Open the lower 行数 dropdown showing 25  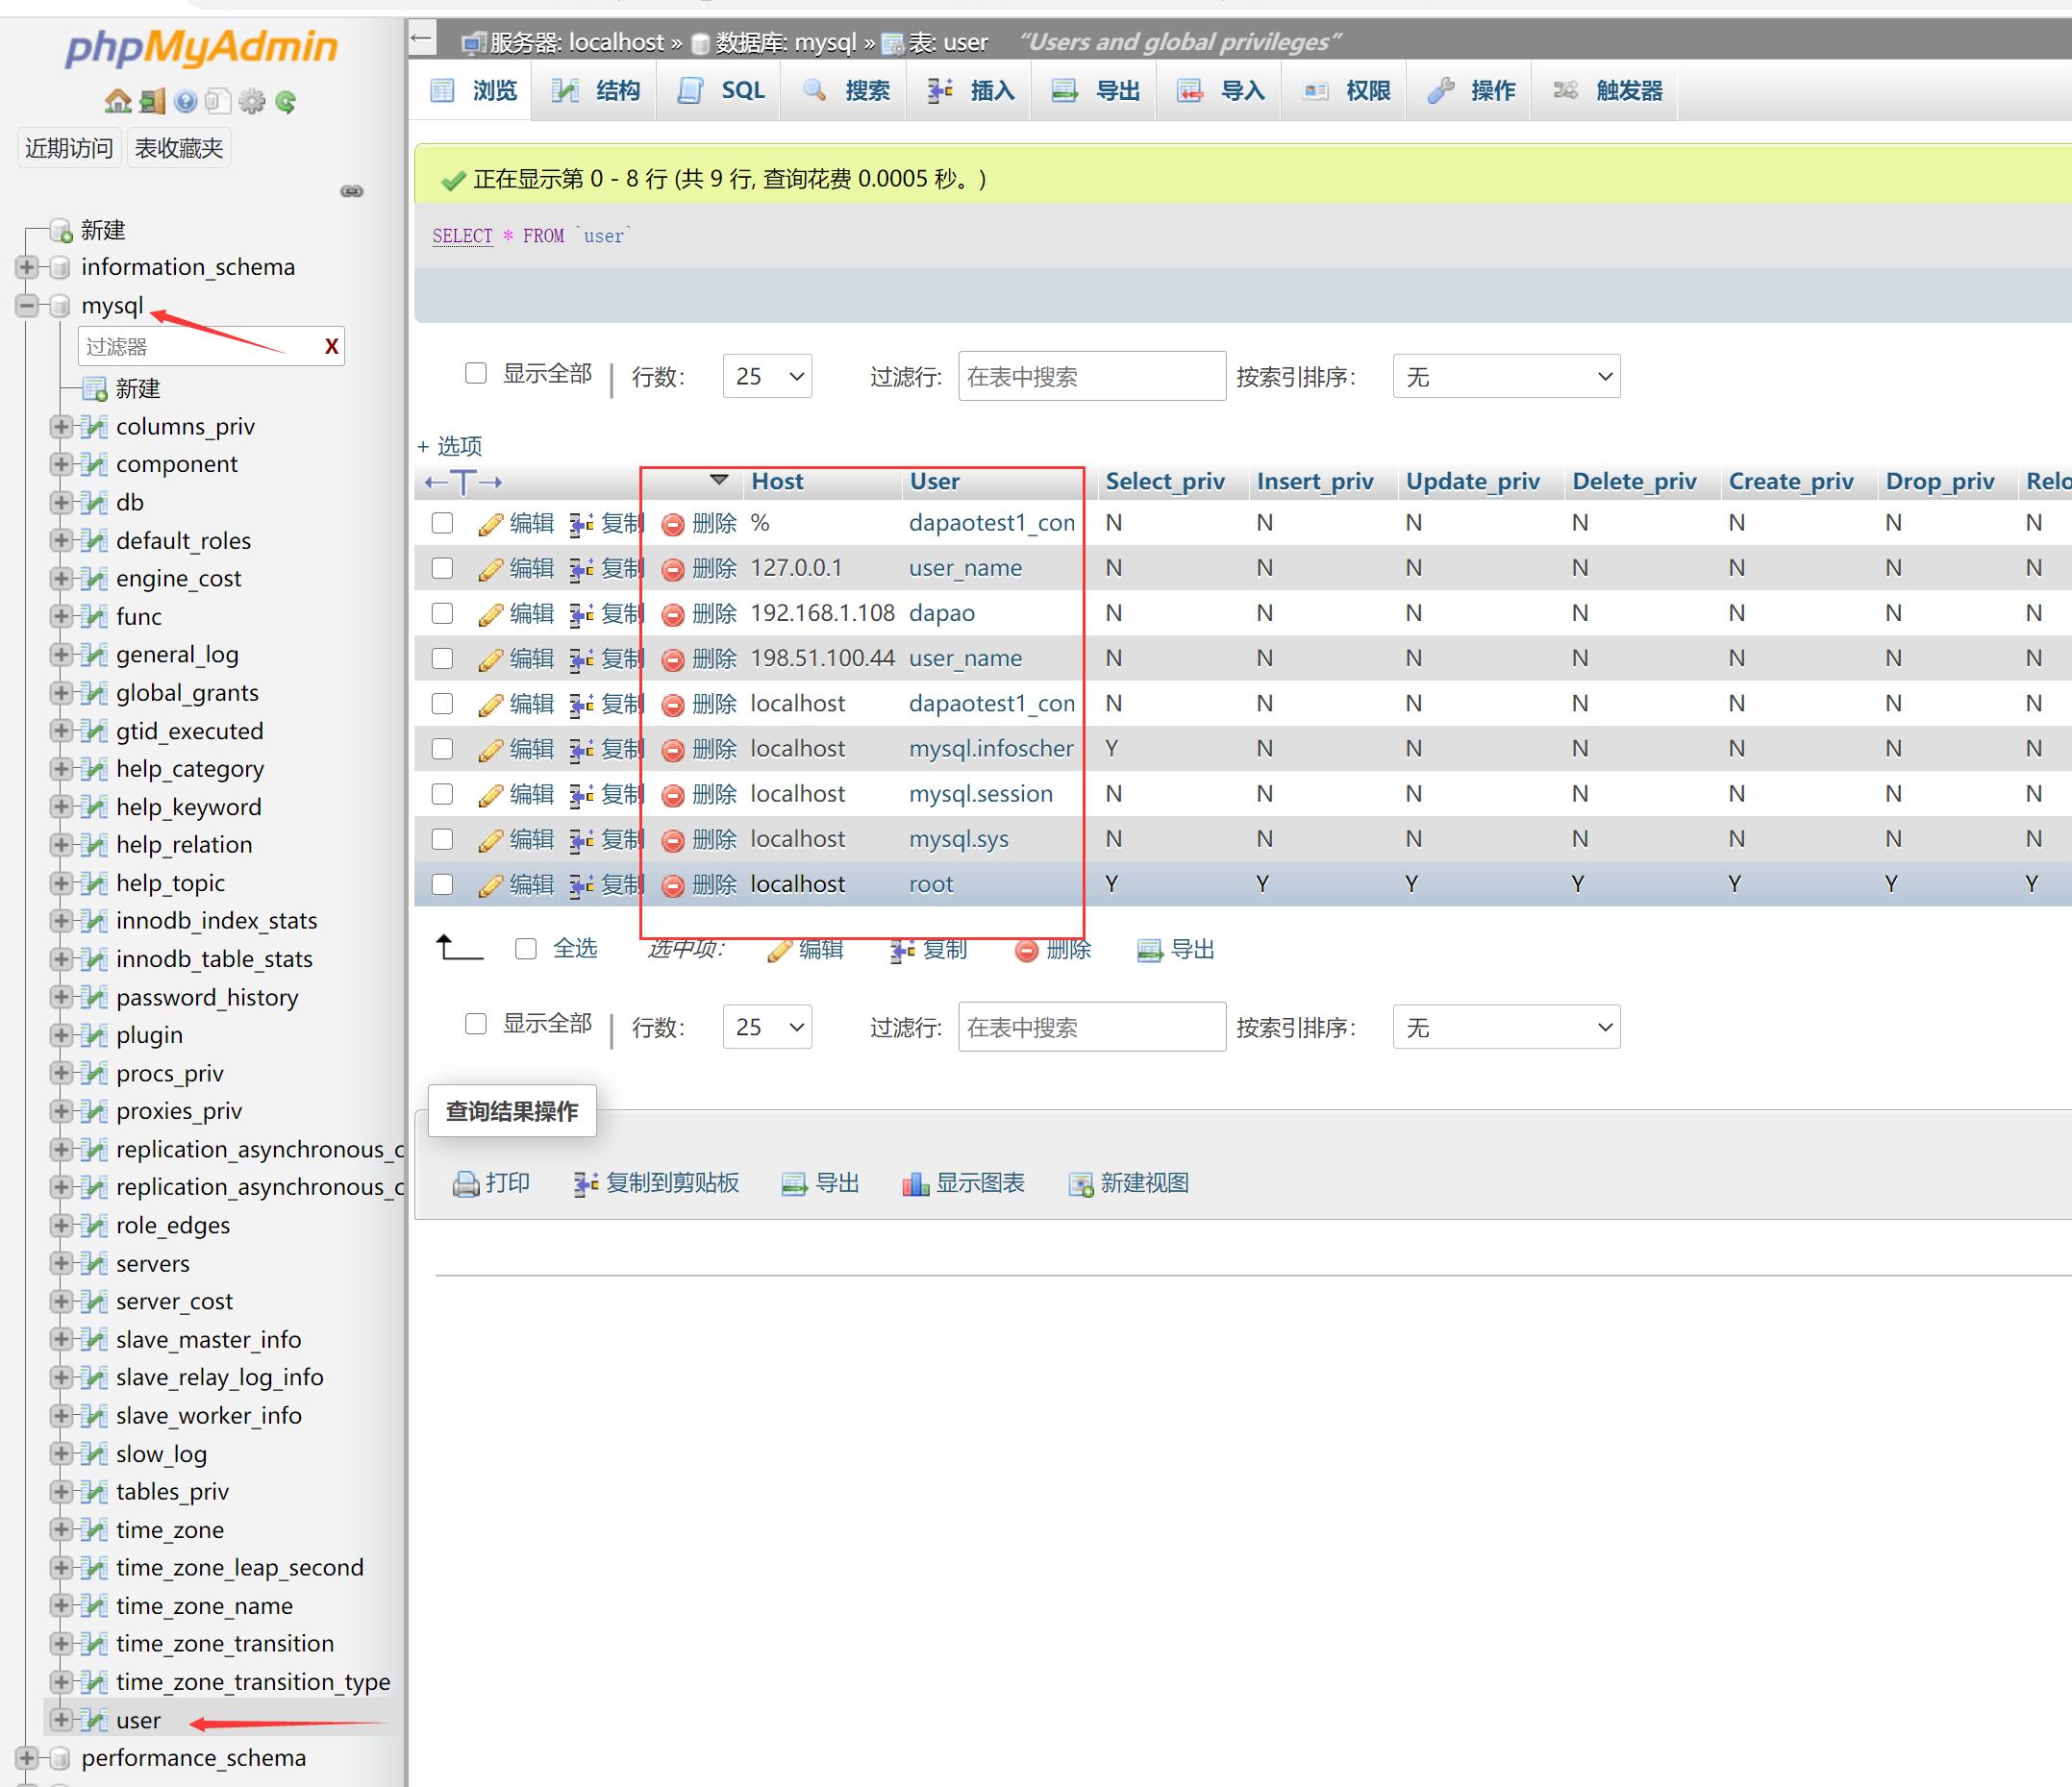click(767, 1027)
